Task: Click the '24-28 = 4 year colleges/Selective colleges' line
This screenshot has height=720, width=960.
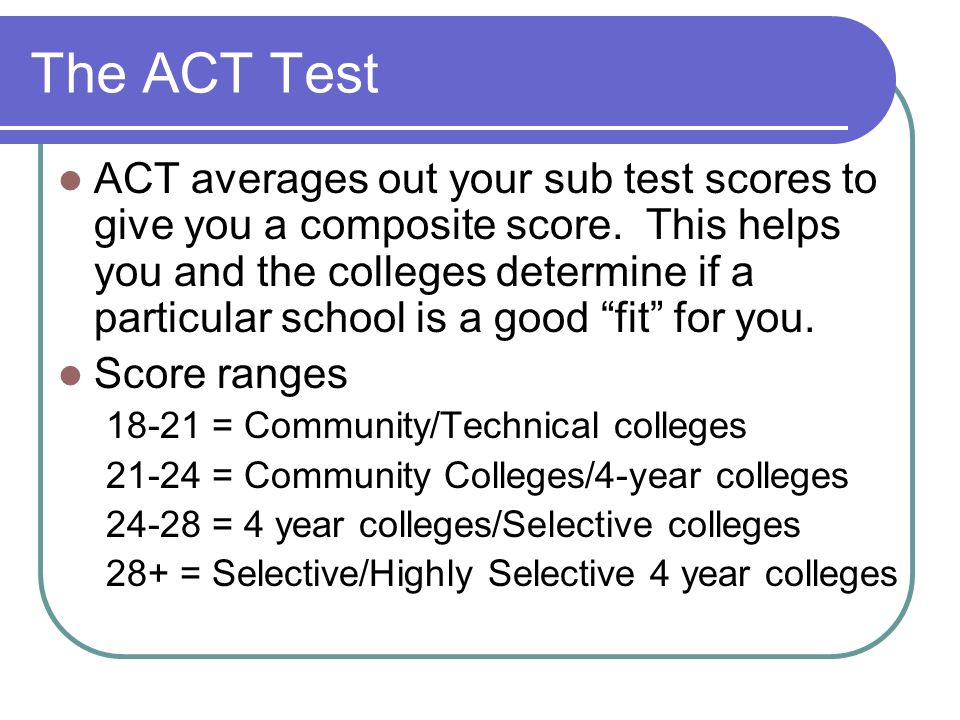Action: tap(453, 525)
